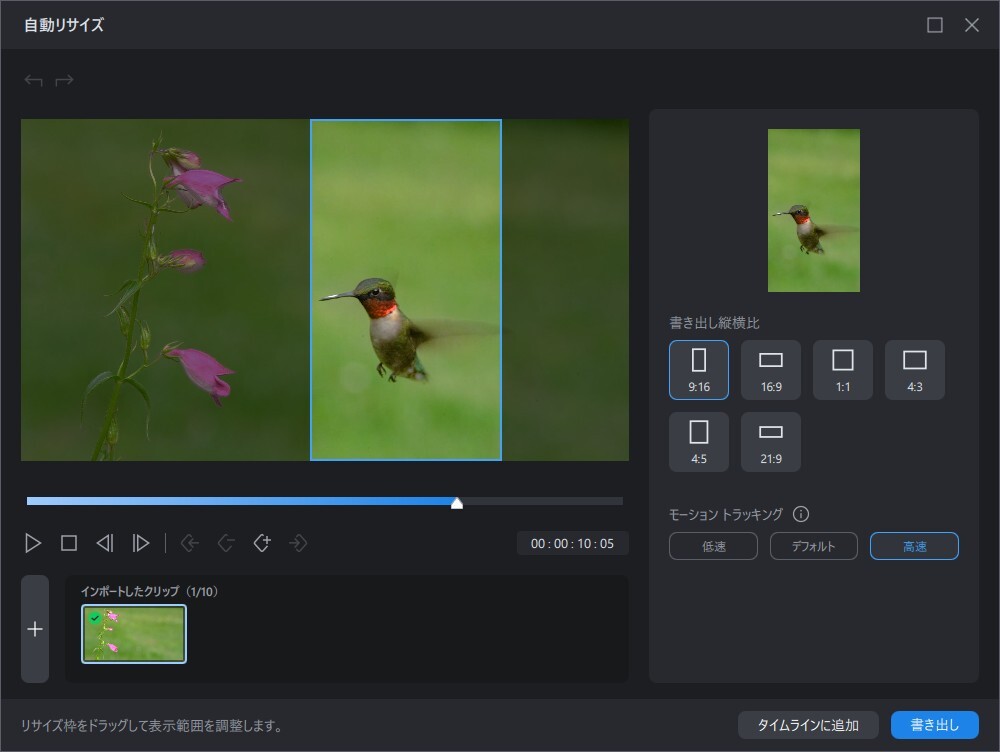Open motion tracking info tooltip icon

(x=801, y=514)
